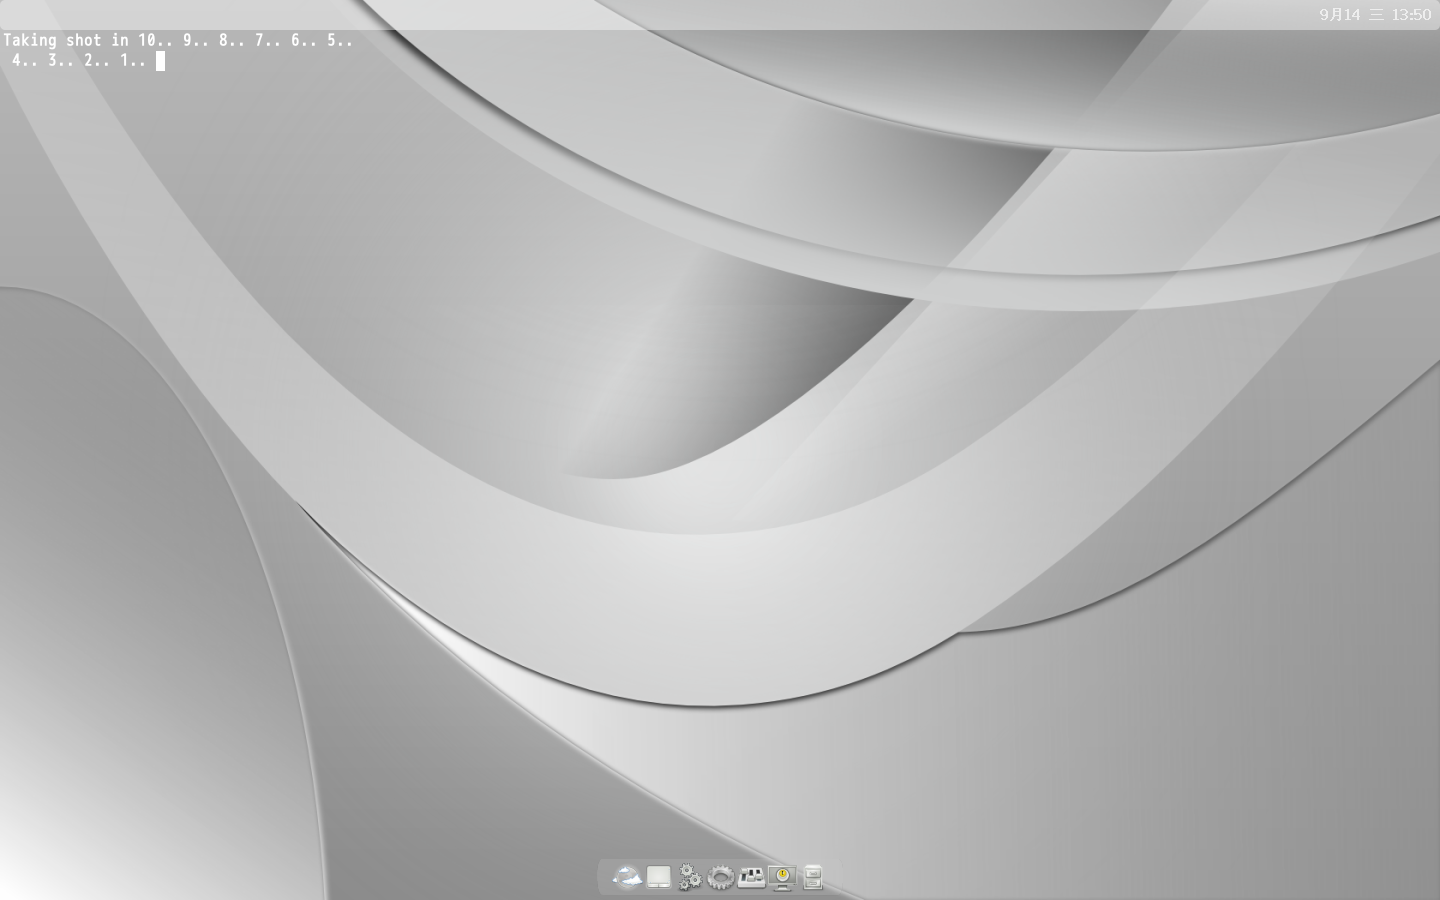This screenshot has height=900, width=1440.
Task: Open the weather globe icon in dock
Action: pyautogui.click(x=627, y=877)
